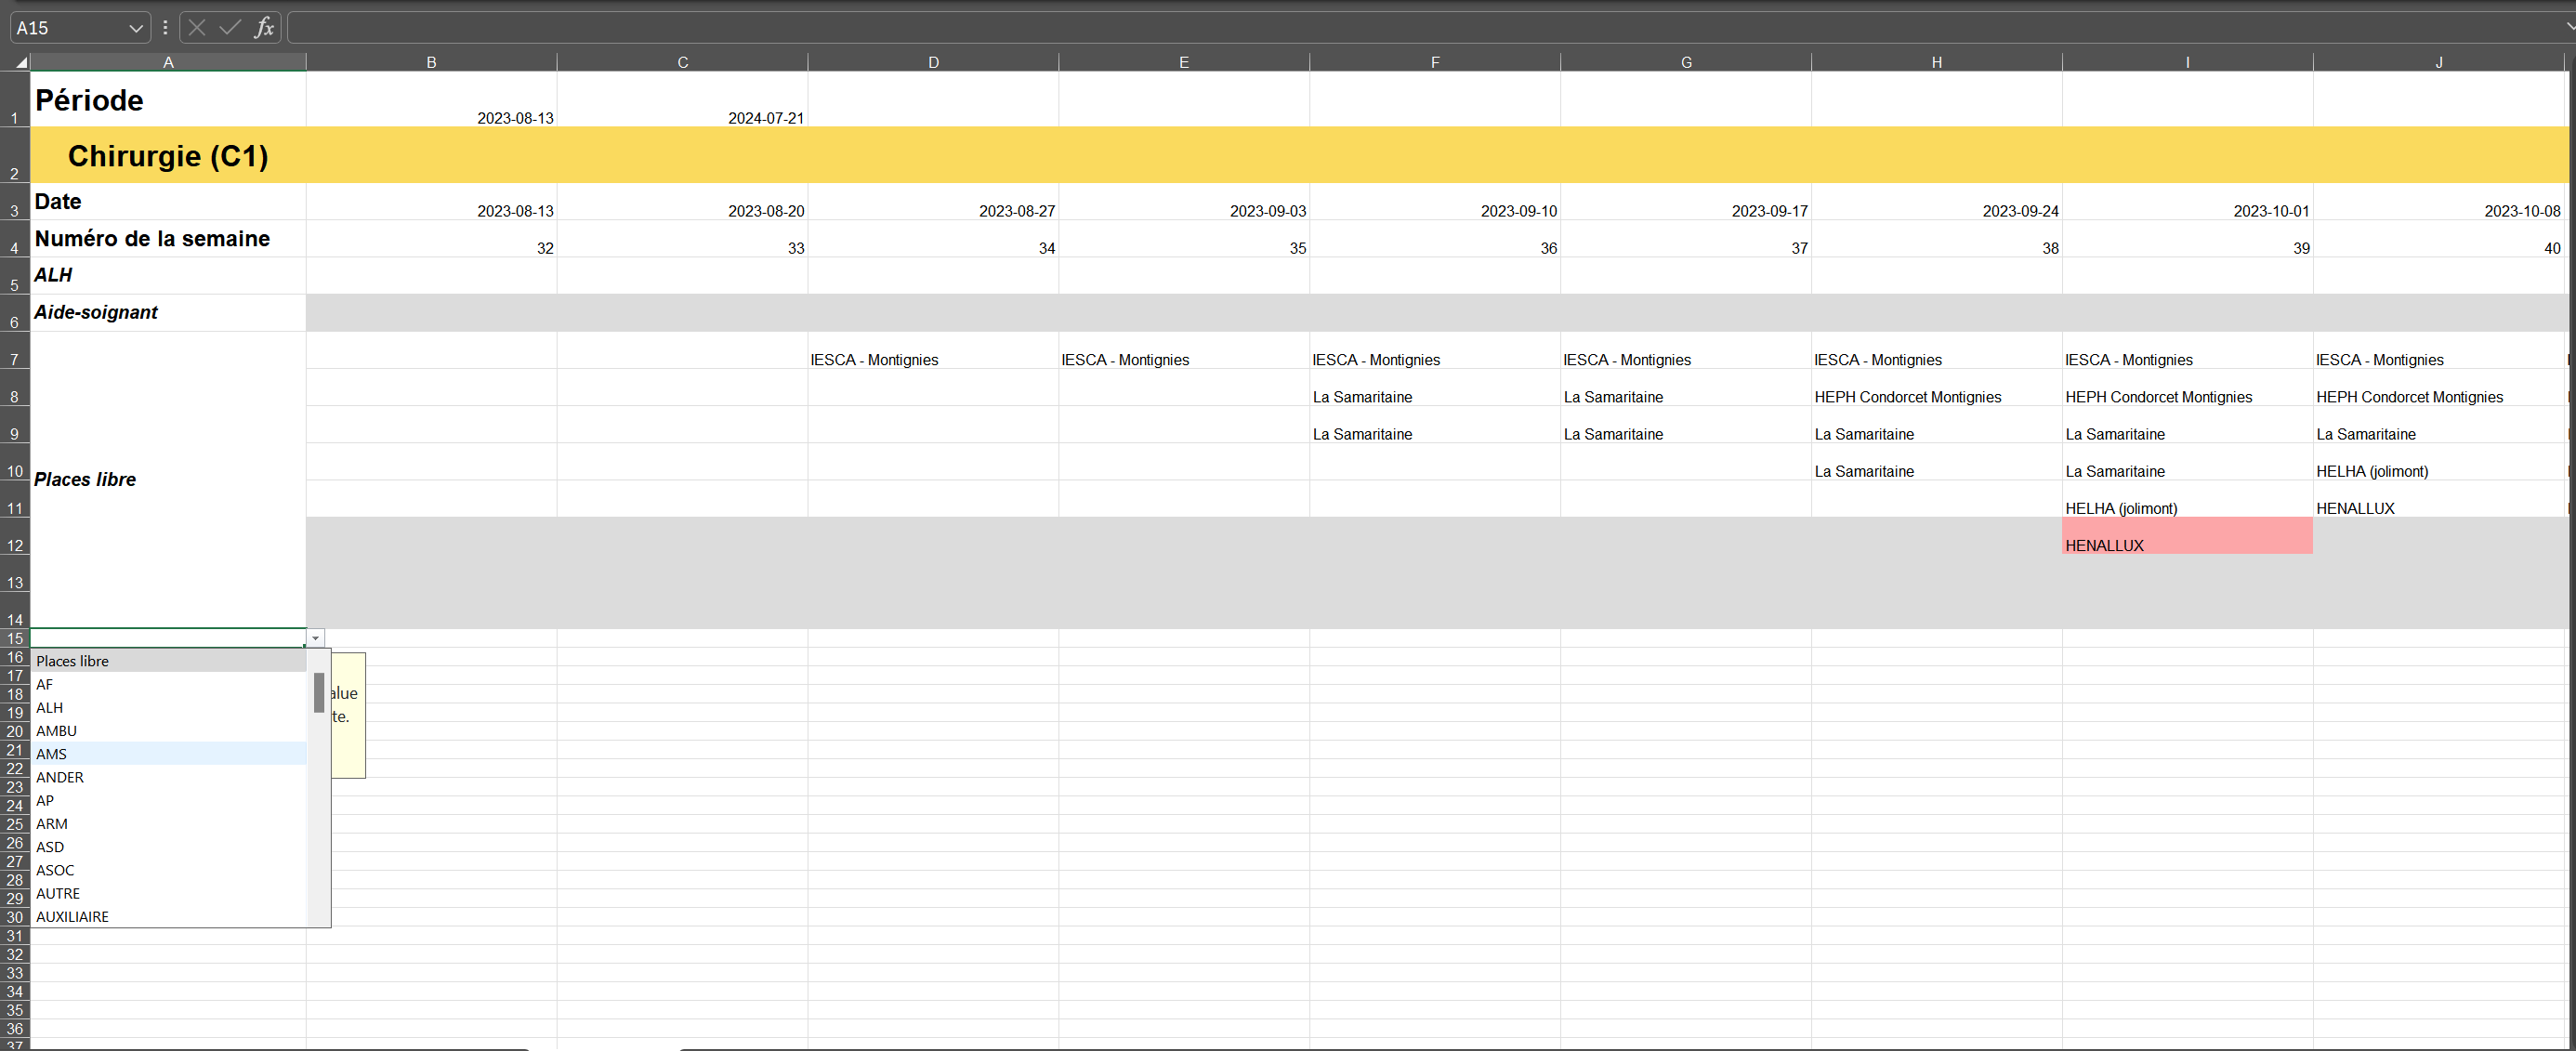Image resolution: width=2576 pixels, height=1051 pixels.
Task: Click the Name Box showing A15
Action: 70,28
